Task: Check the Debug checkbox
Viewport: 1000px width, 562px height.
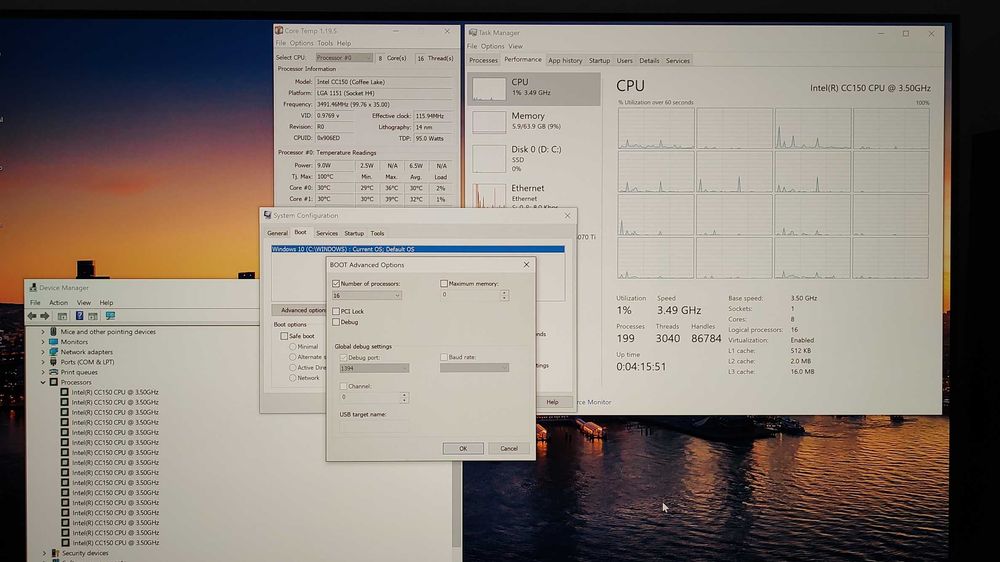Action: 336,322
